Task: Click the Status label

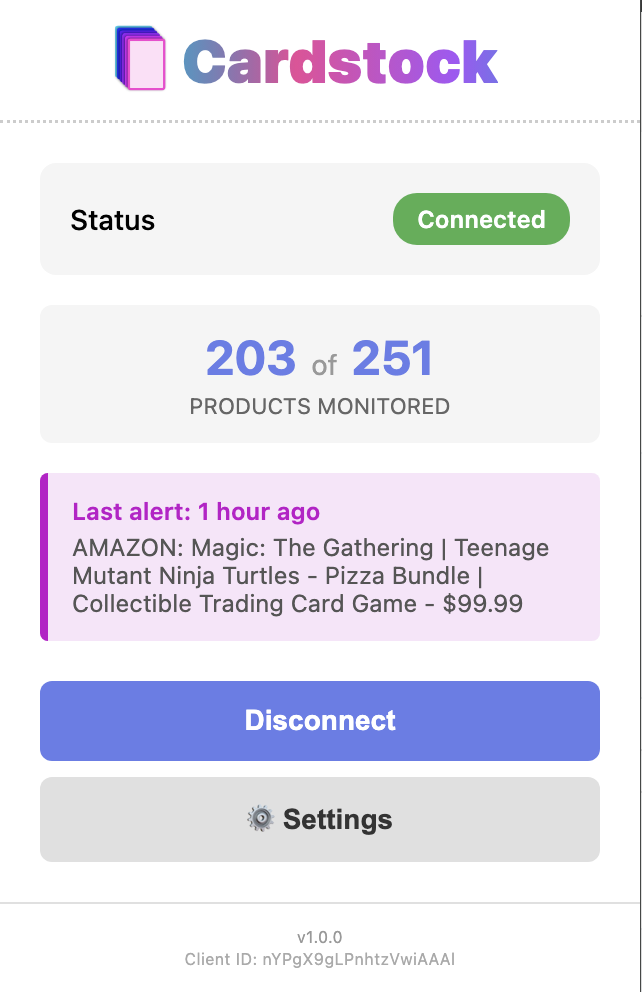Action: pos(113,220)
